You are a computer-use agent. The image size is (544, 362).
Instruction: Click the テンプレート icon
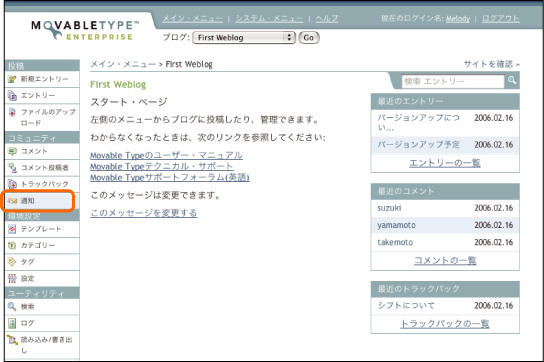[12, 229]
